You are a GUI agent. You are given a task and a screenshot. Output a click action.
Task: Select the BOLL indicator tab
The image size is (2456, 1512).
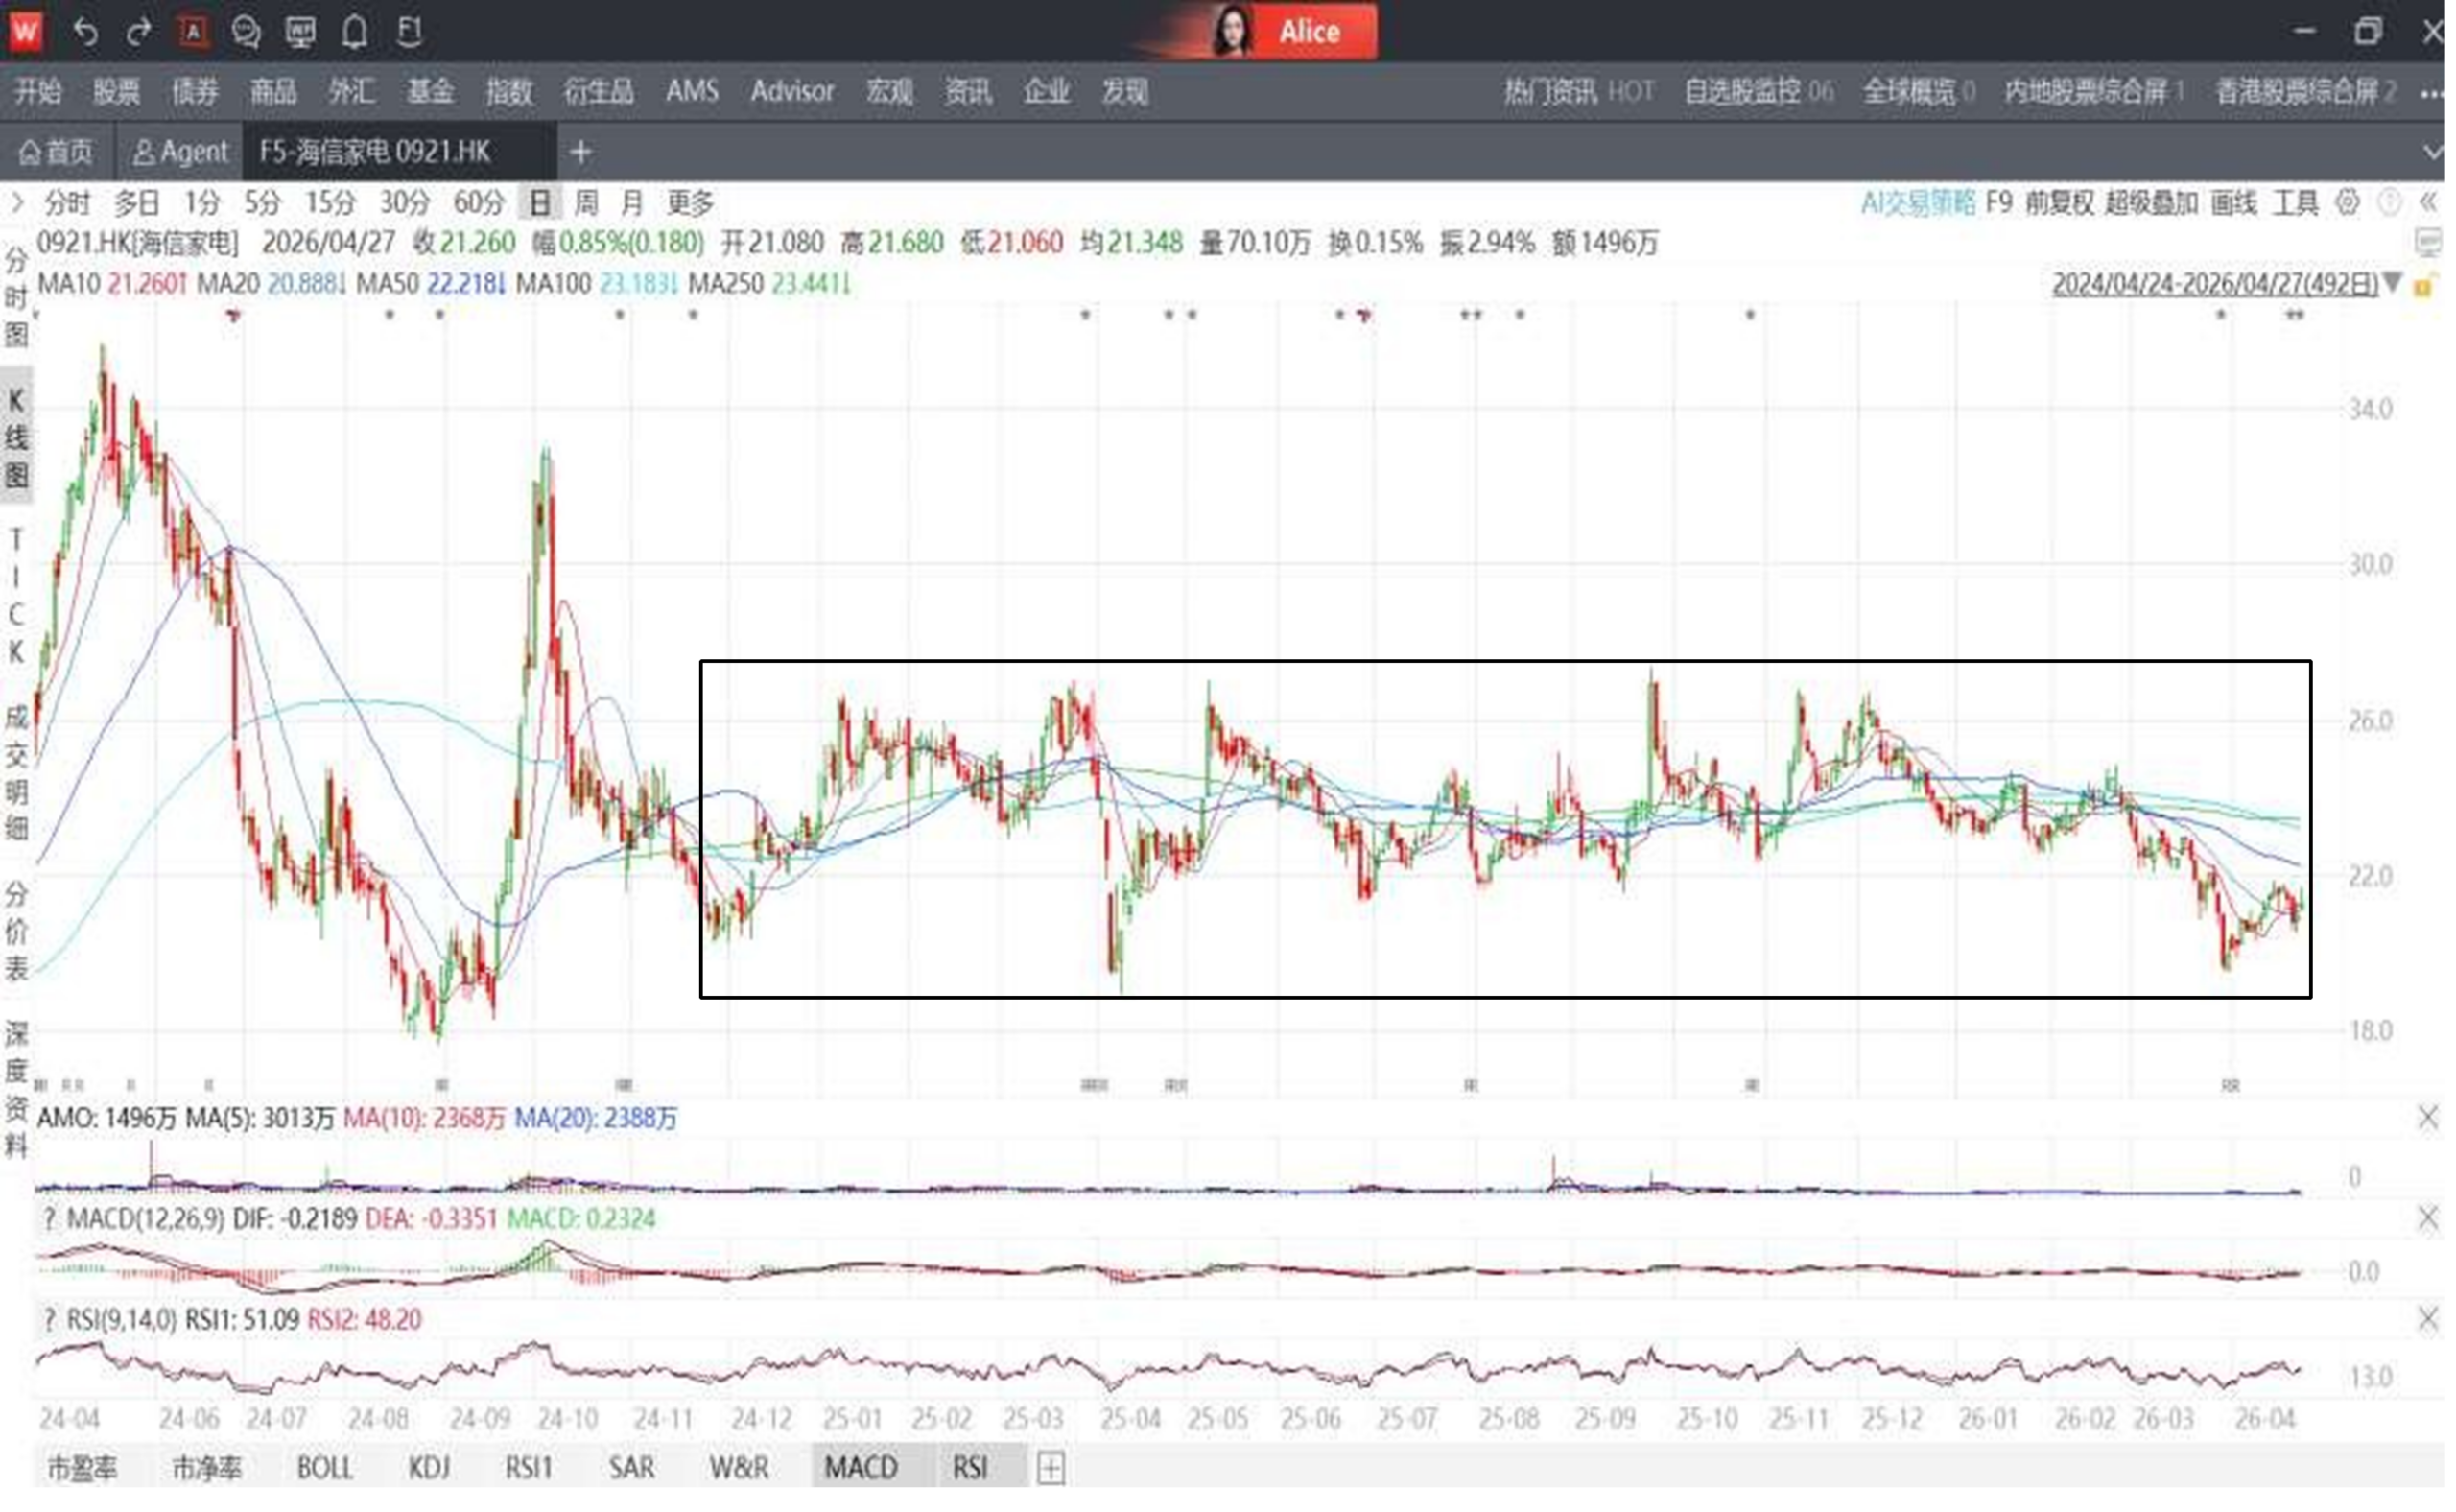tap(324, 1467)
